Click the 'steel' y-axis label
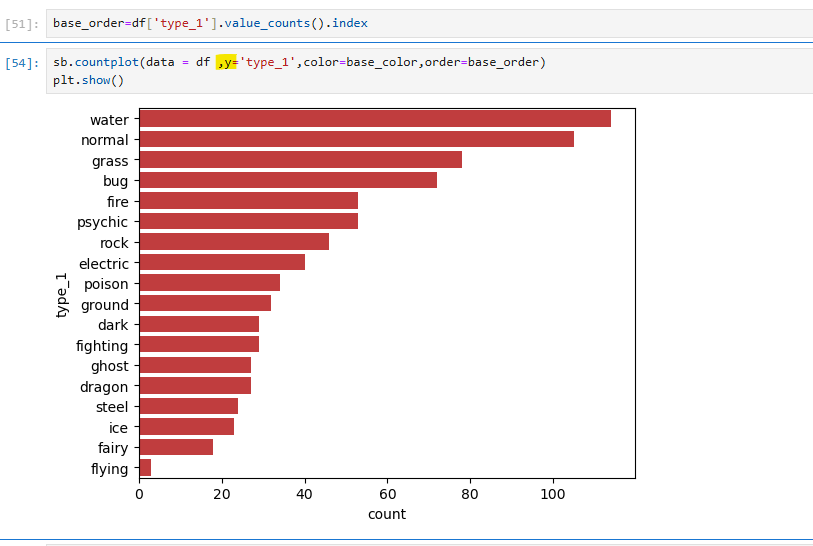This screenshot has height=546, width=813. coord(112,407)
